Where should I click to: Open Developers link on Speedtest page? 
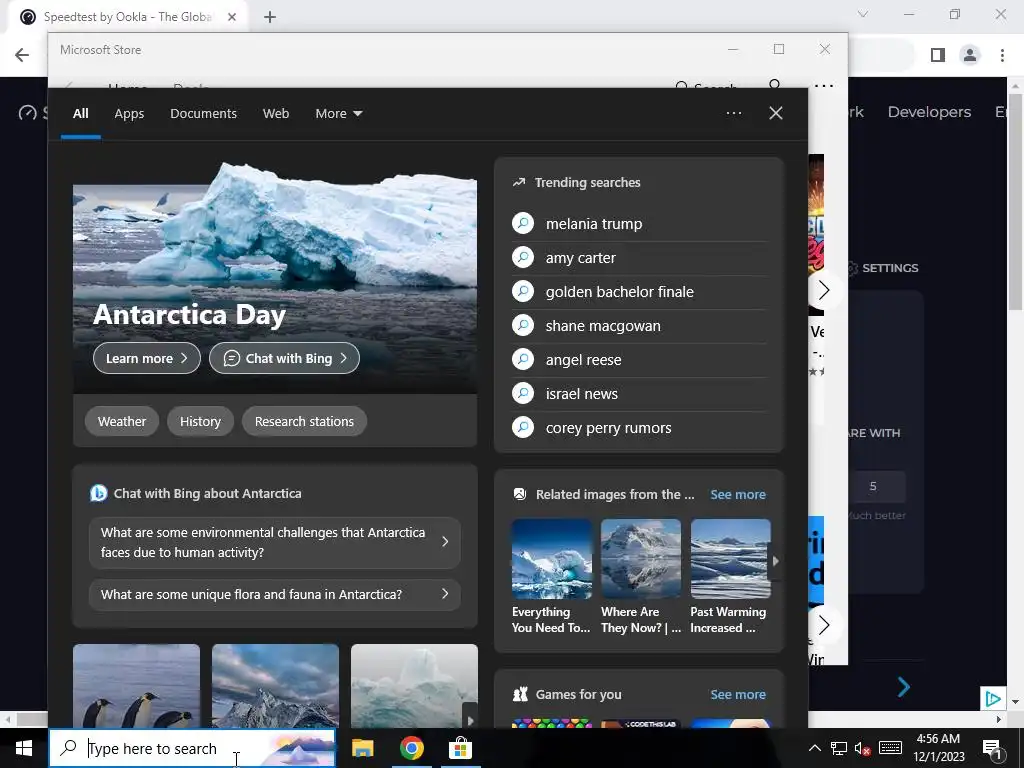click(929, 112)
